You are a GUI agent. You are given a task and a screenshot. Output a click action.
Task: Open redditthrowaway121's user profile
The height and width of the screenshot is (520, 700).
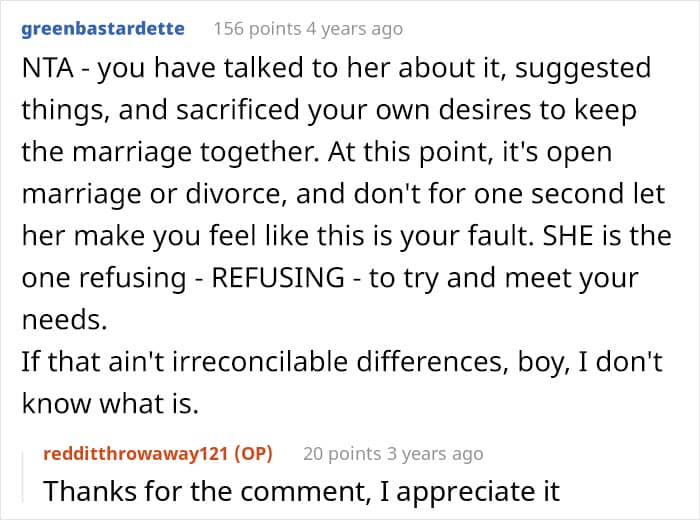[134, 453]
